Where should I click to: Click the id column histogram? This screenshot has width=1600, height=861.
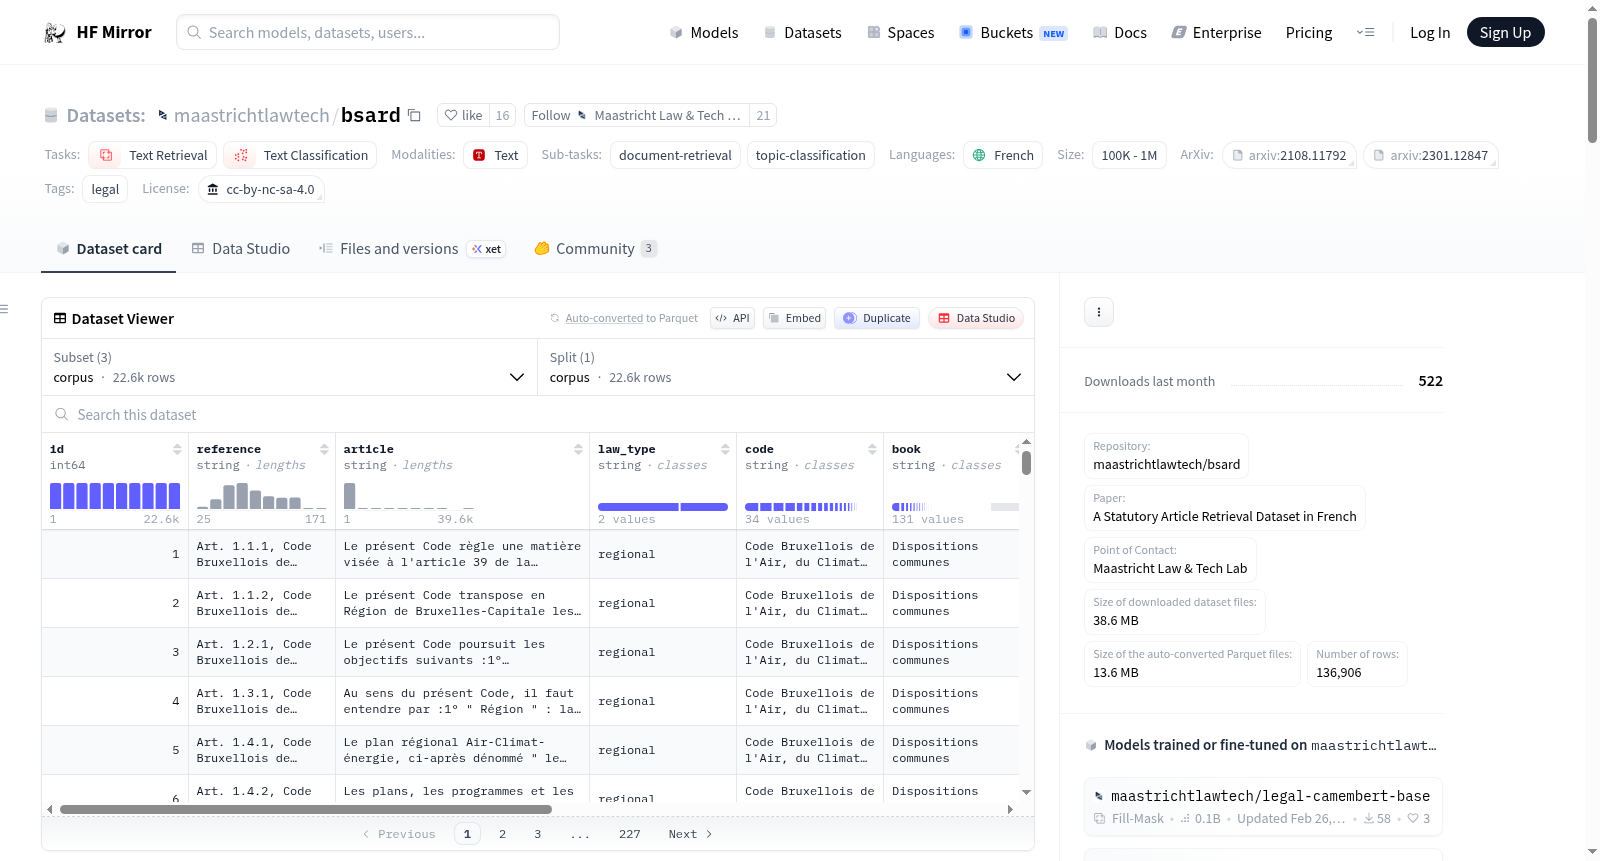point(115,496)
